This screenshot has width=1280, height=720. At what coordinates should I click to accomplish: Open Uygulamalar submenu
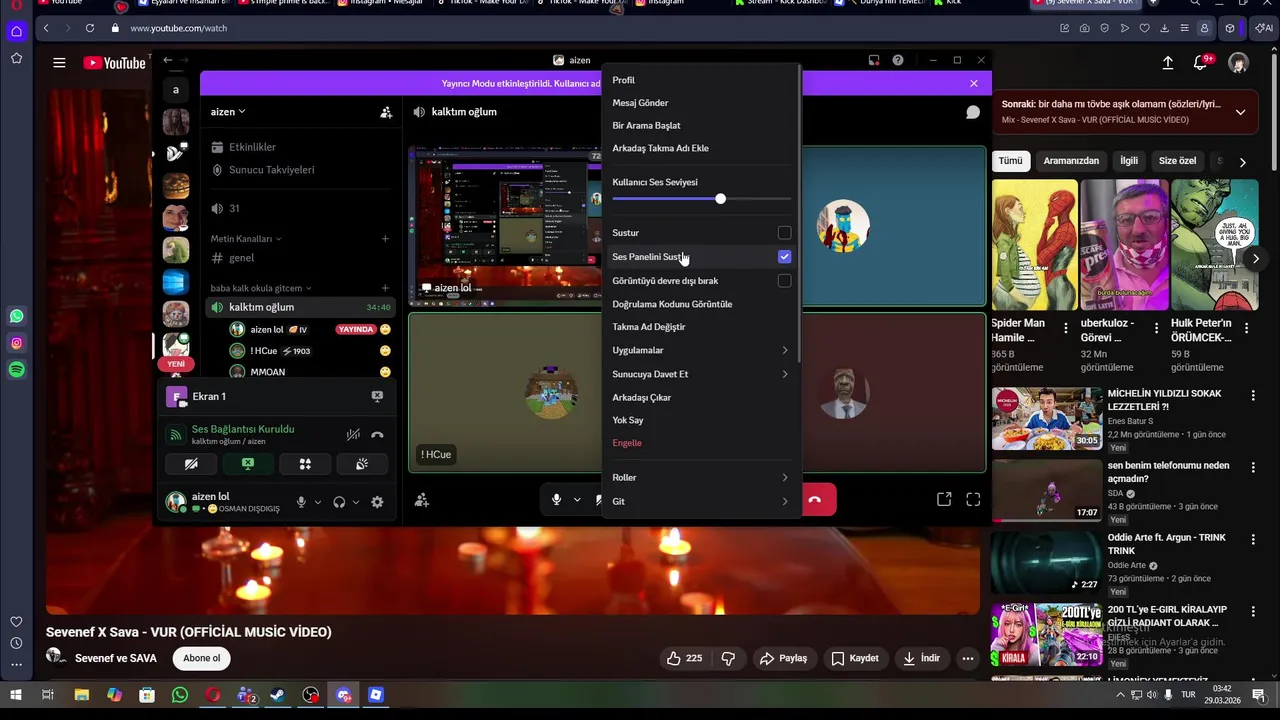[700, 351]
